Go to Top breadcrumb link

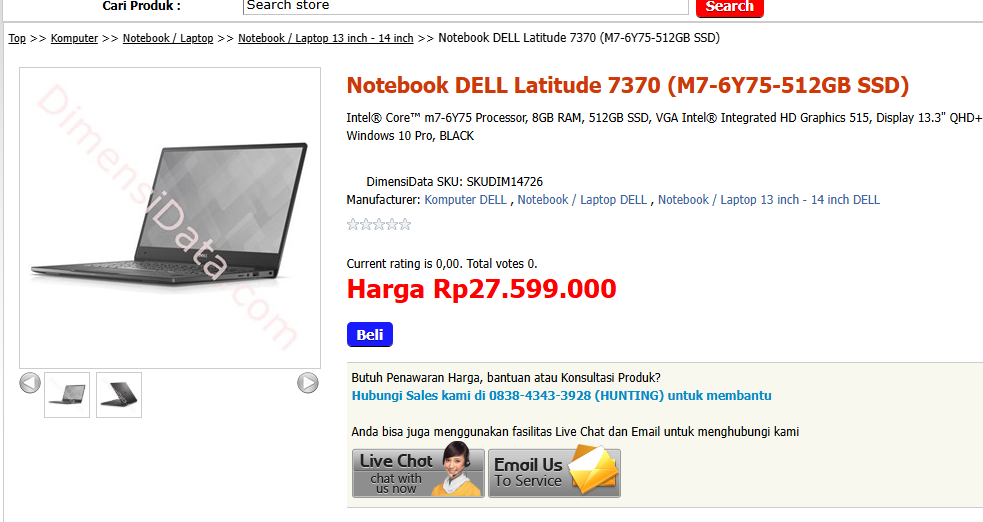[x=17, y=38]
